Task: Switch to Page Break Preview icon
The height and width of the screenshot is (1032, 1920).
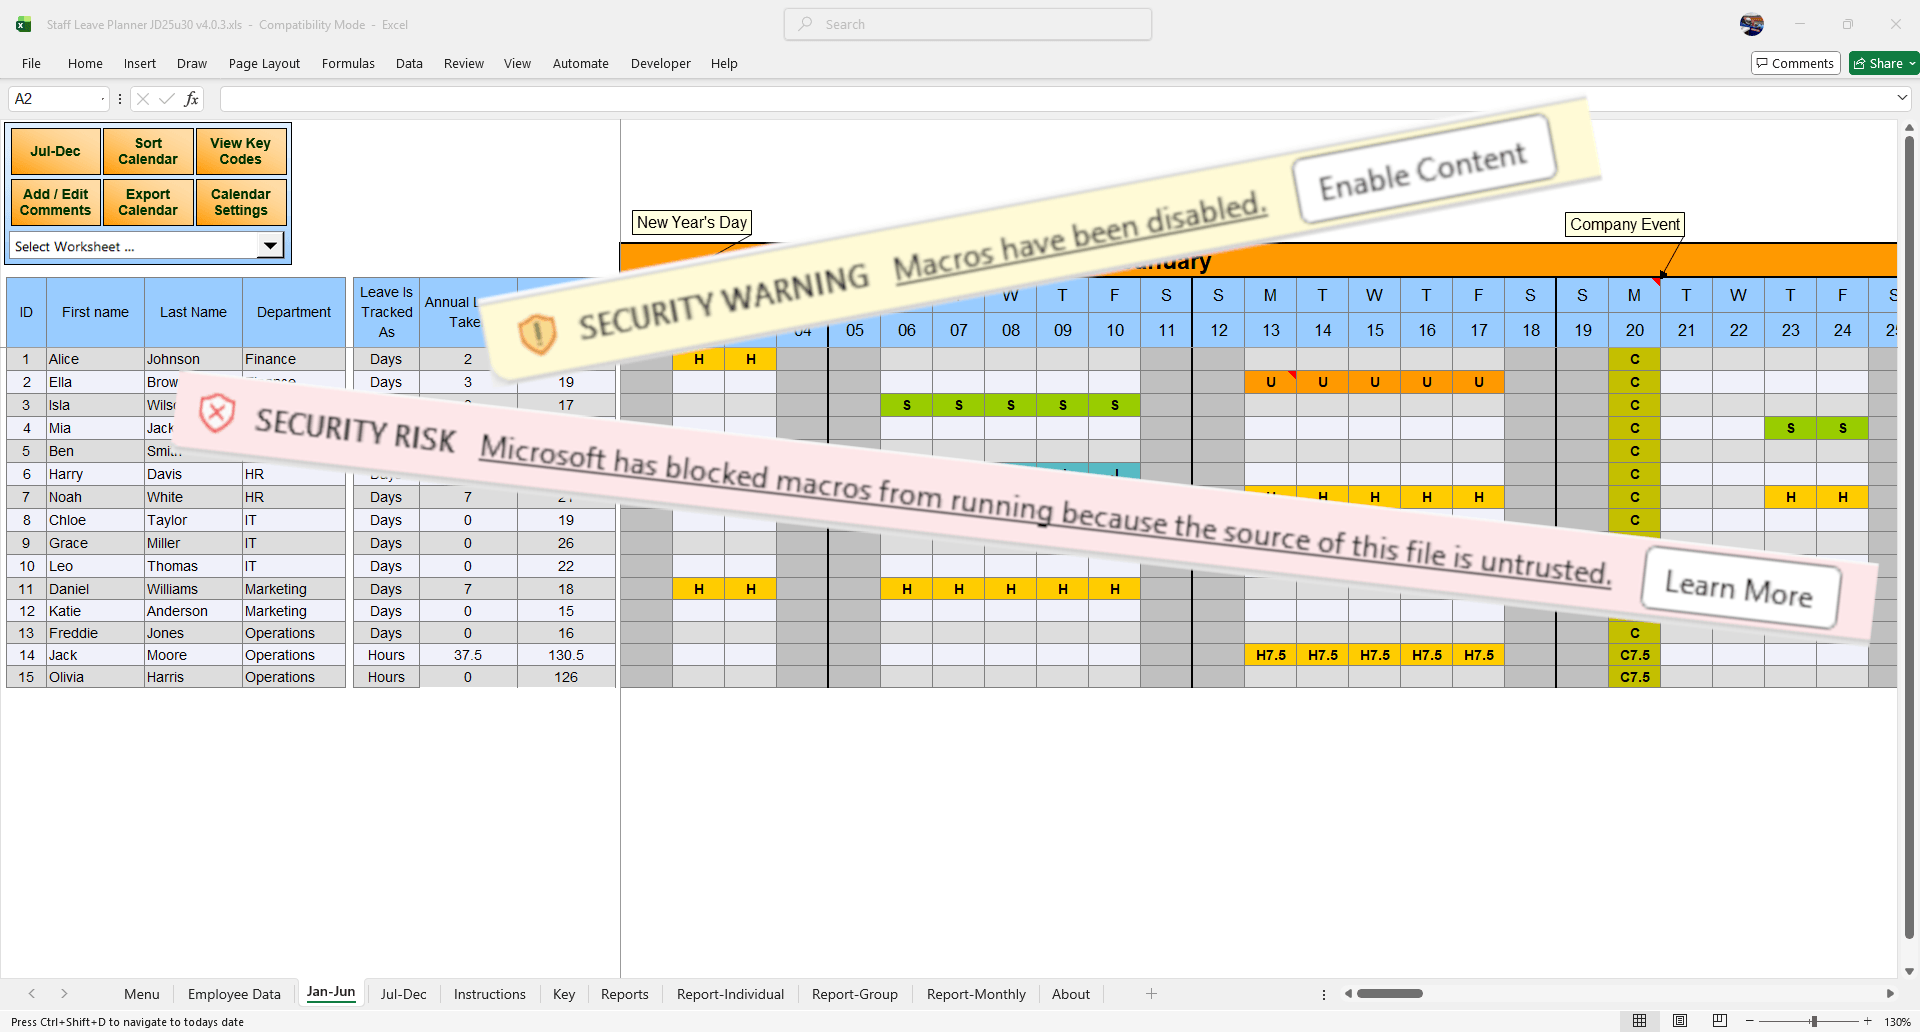Action: point(1719,1021)
